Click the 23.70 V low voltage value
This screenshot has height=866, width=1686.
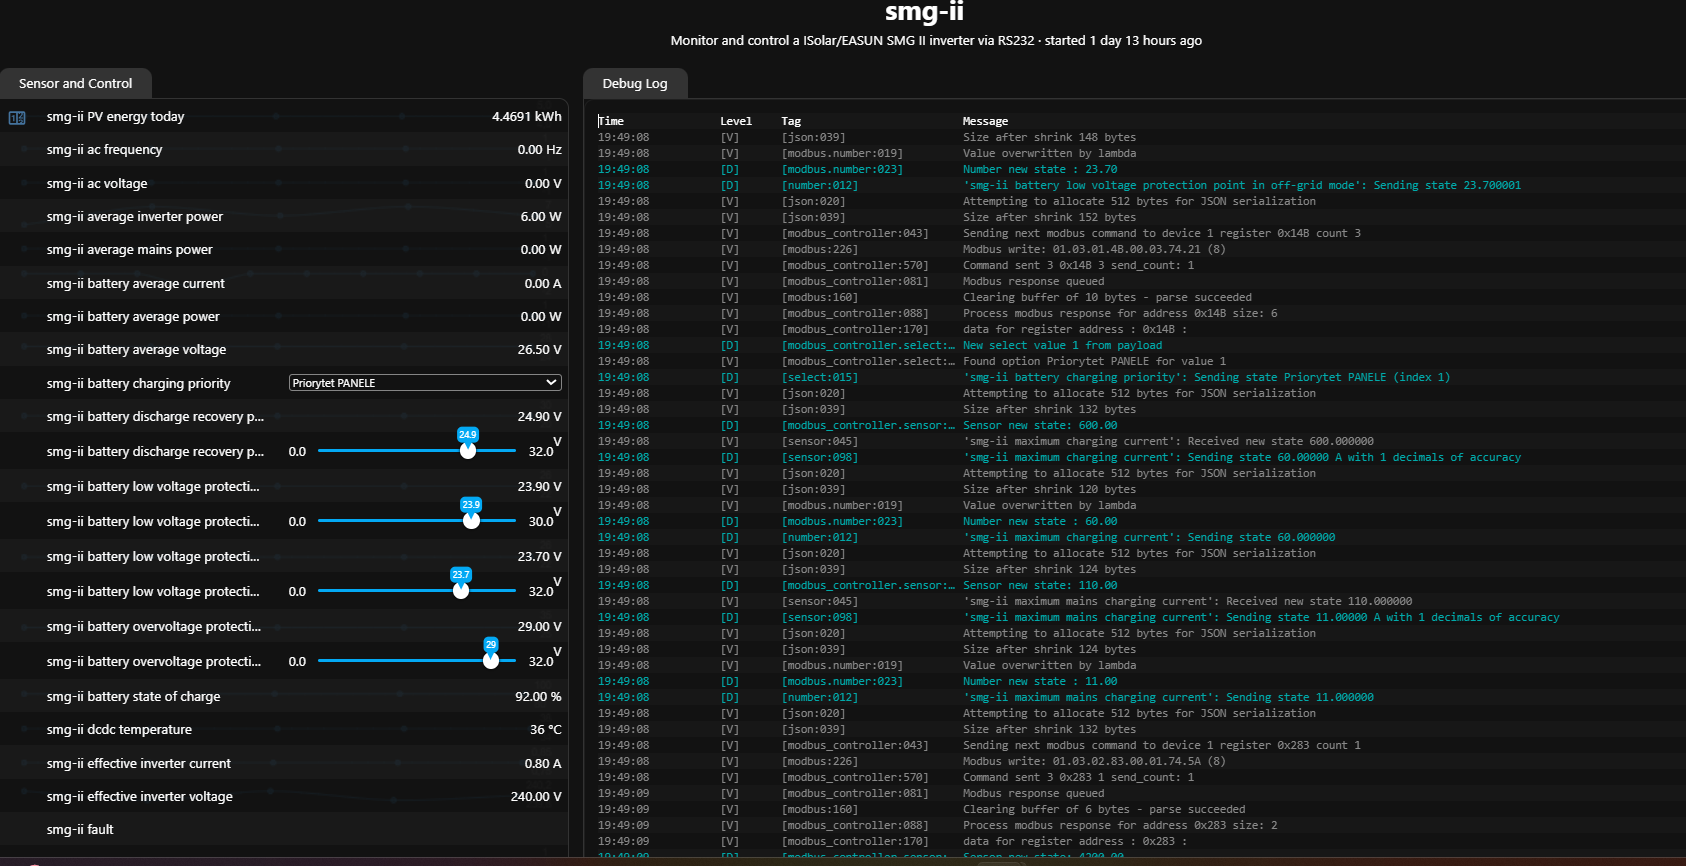pos(540,557)
